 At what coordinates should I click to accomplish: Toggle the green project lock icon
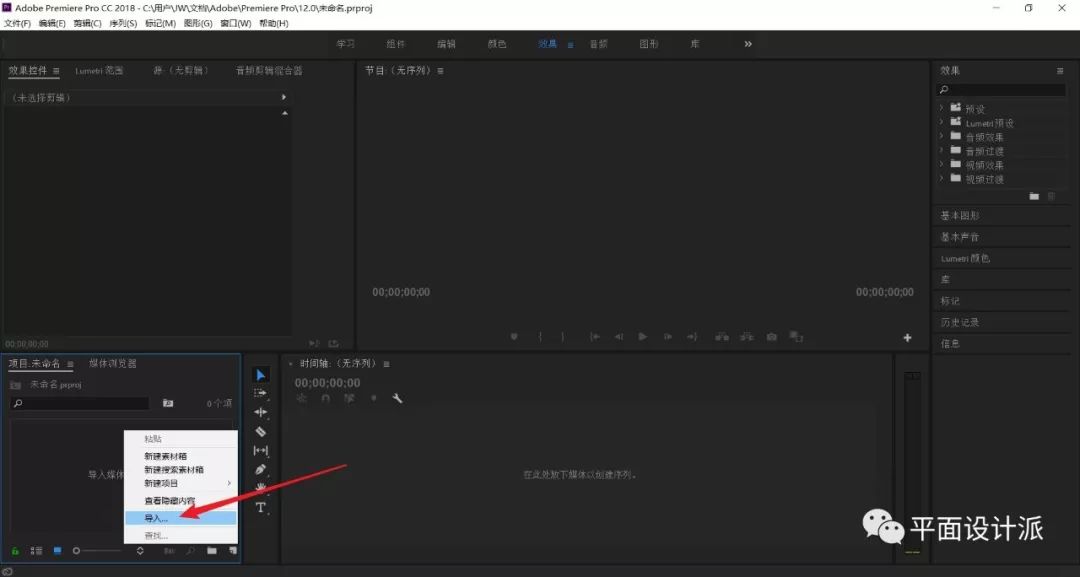pos(15,551)
